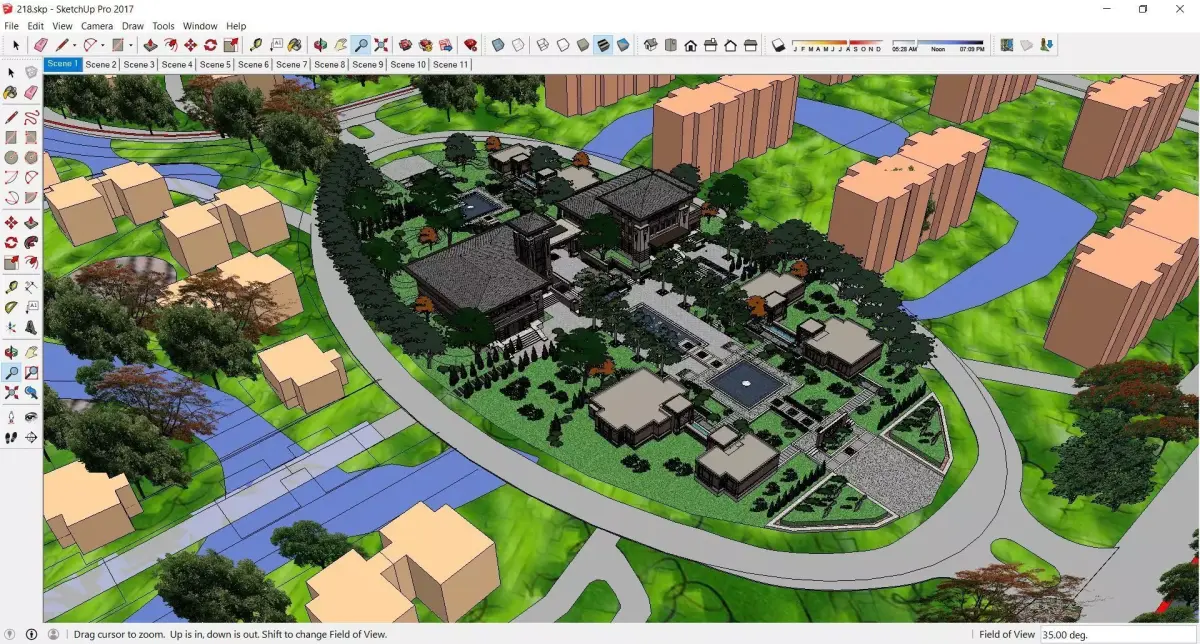
Task: Activate the Push/Pull tool in top toolbar
Action: 150,45
